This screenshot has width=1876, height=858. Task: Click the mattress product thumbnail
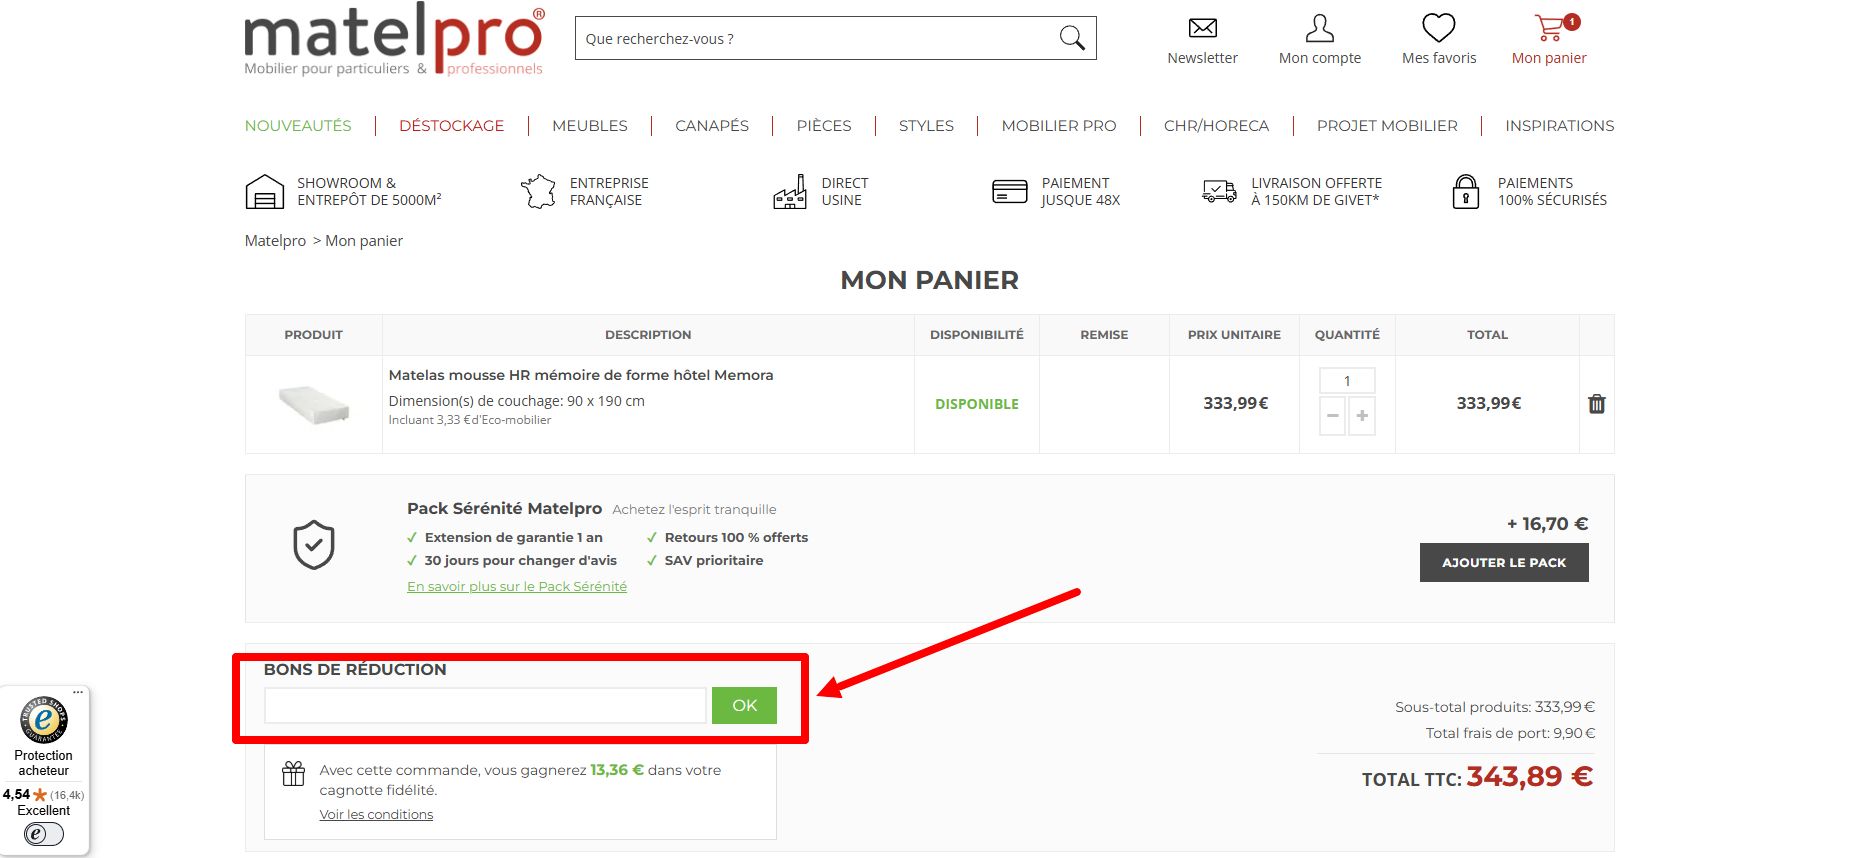[x=314, y=404]
